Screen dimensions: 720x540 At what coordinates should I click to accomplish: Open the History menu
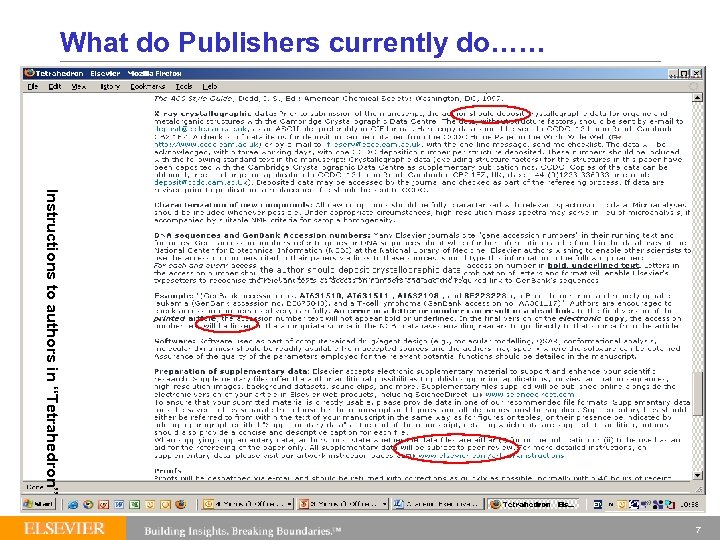(110, 86)
